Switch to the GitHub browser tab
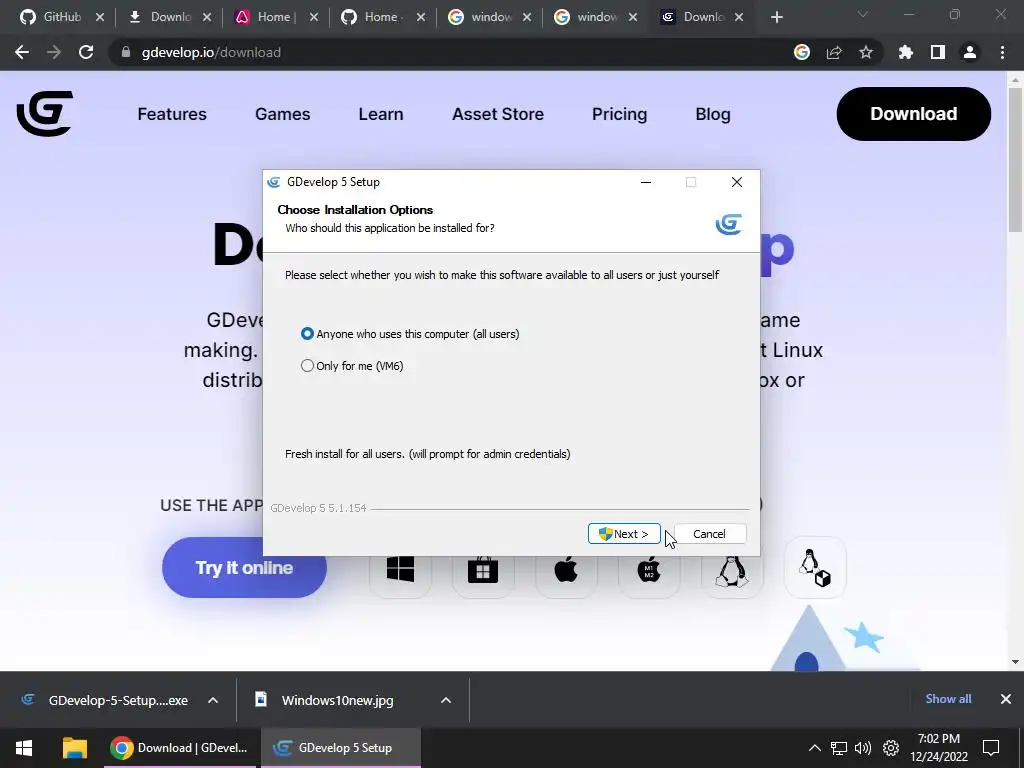The height and width of the screenshot is (768, 1024). (x=55, y=17)
